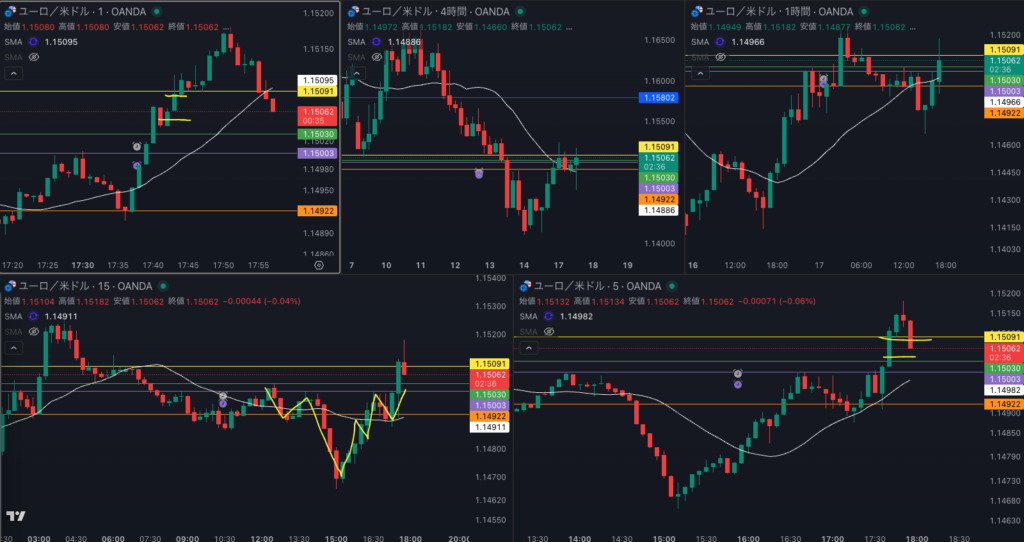This screenshot has height=542, width=1024.
Task: Select the blue 1.15802 price label on 4-hour chart
Action: click(x=657, y=98)
